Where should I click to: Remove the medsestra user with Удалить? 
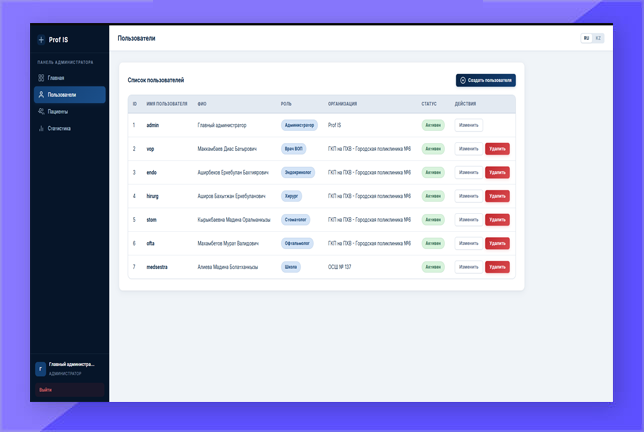(x=497, y=267)
